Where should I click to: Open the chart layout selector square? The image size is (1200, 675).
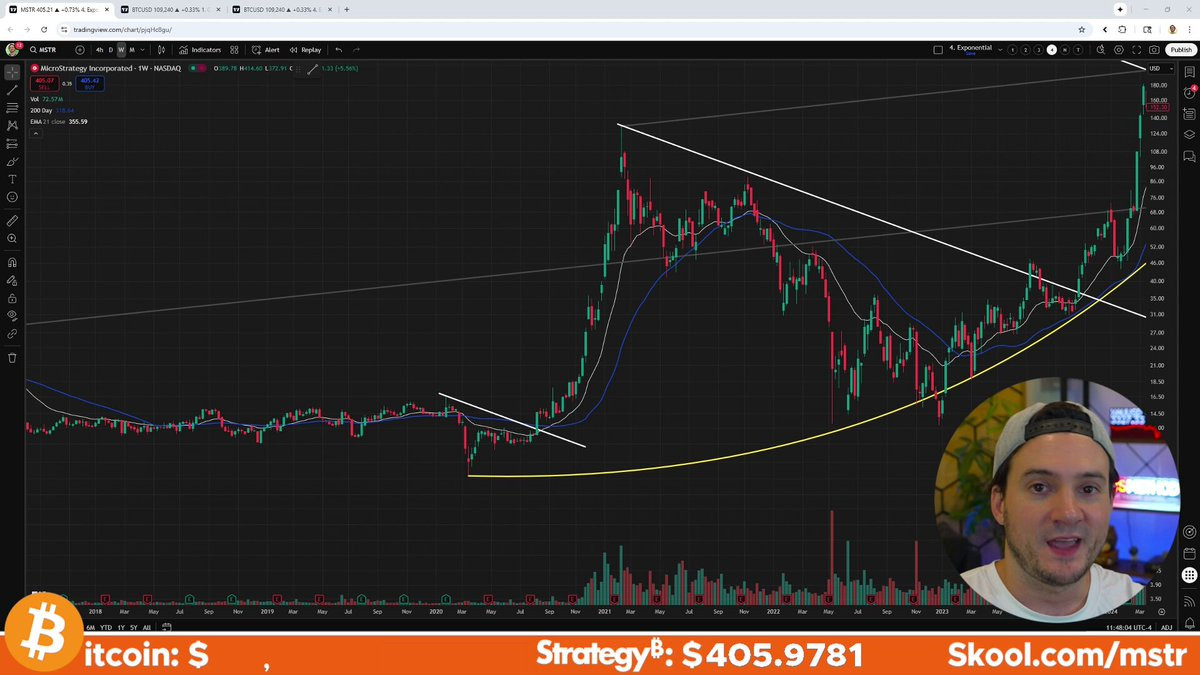click(x=937, y=49)
